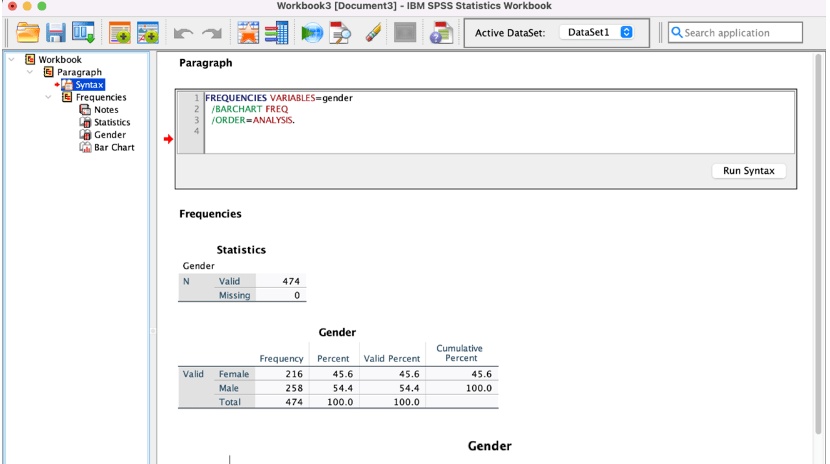Save the workbook with the floppy disk icon
Viewport: 830px width, 464px height.
click(56, 33)
